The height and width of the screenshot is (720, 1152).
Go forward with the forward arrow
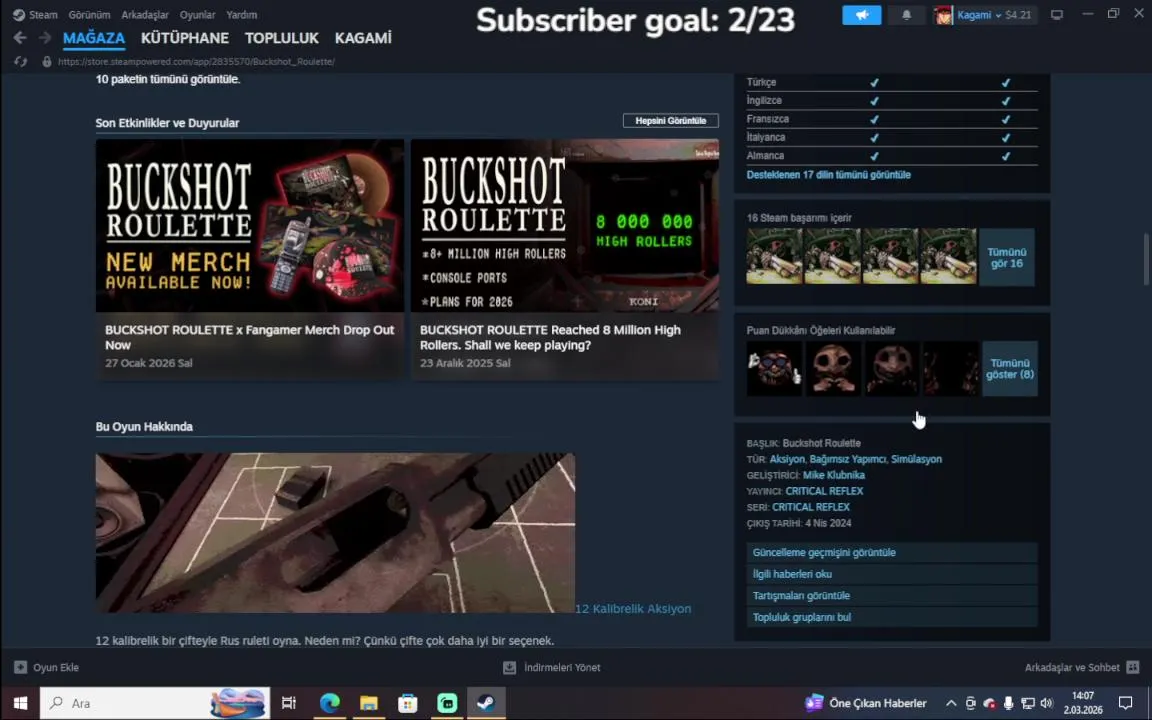[45, 37]
